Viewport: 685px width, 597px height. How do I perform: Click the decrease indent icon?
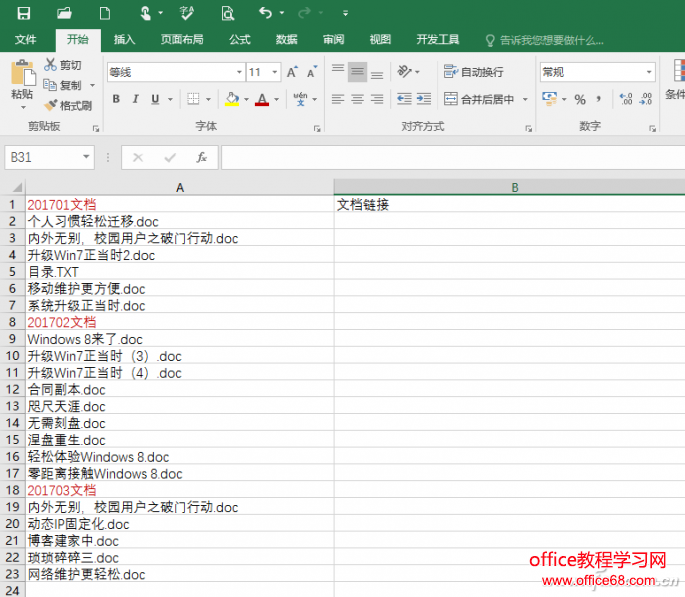[x=404, y=99]
